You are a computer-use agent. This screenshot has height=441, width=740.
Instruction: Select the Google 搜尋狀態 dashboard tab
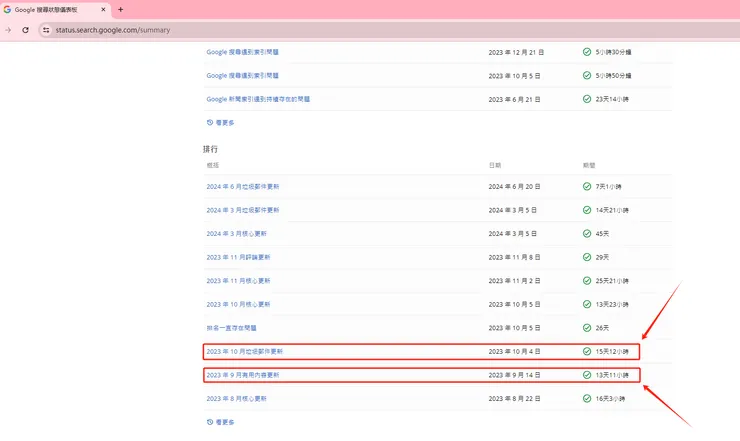pos(56,9)
